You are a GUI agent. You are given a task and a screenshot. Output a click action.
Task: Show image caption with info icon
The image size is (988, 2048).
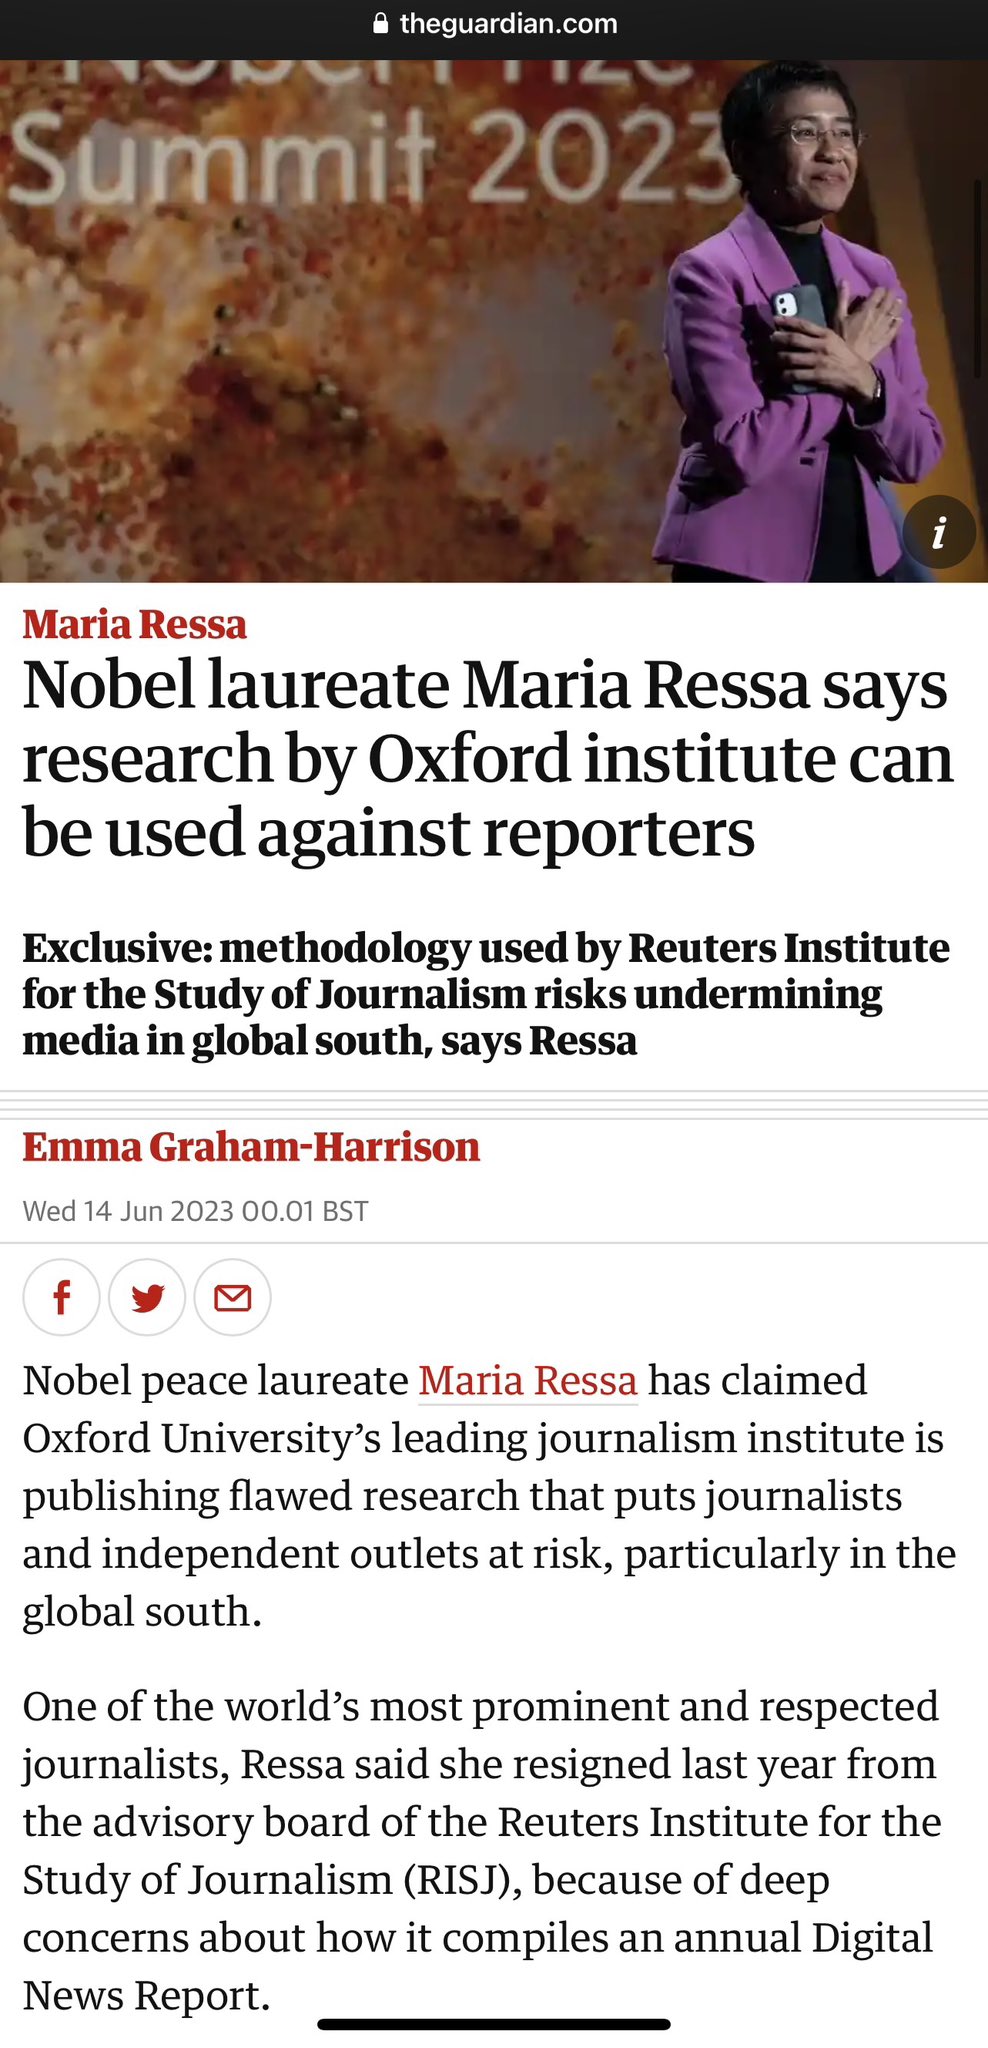[938, 532]
